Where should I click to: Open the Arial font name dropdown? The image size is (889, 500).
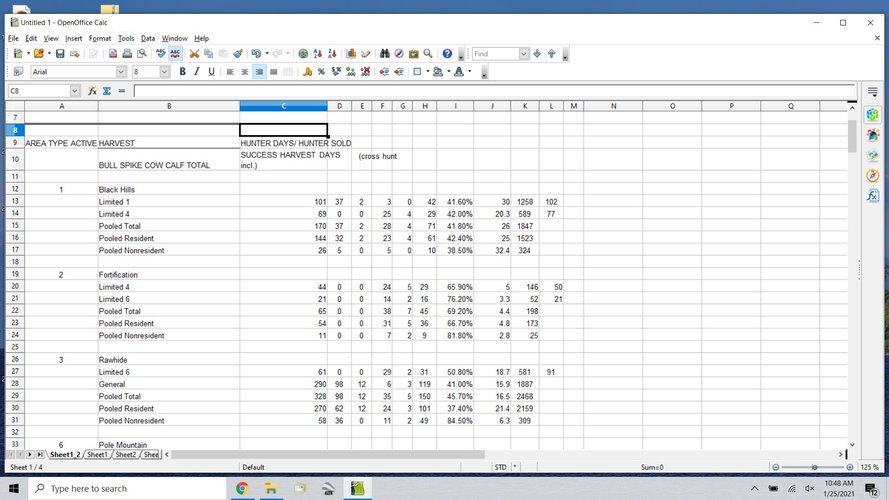(x=121, y=71)
